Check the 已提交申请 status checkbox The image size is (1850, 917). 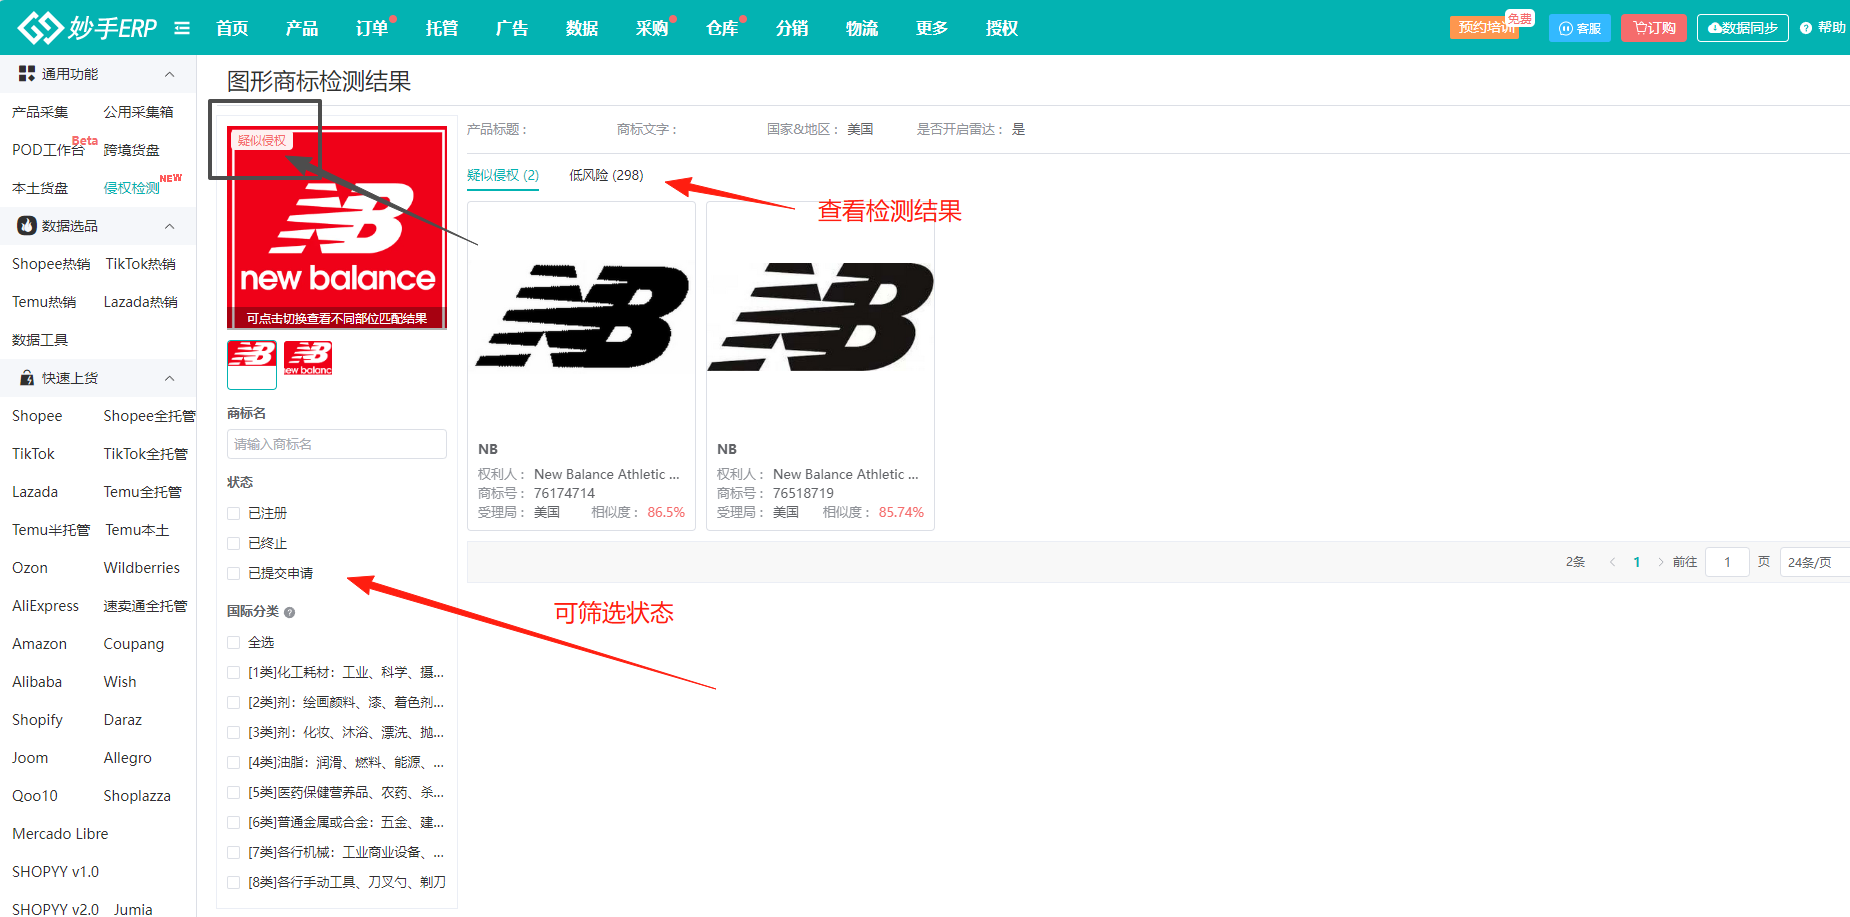pos(233,573)
